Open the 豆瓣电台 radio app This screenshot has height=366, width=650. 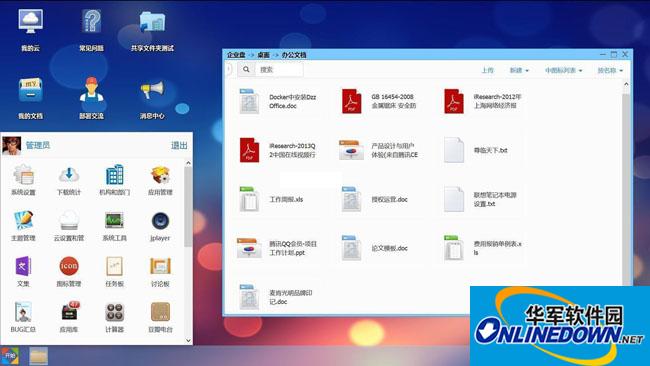(x=160, y=312)
